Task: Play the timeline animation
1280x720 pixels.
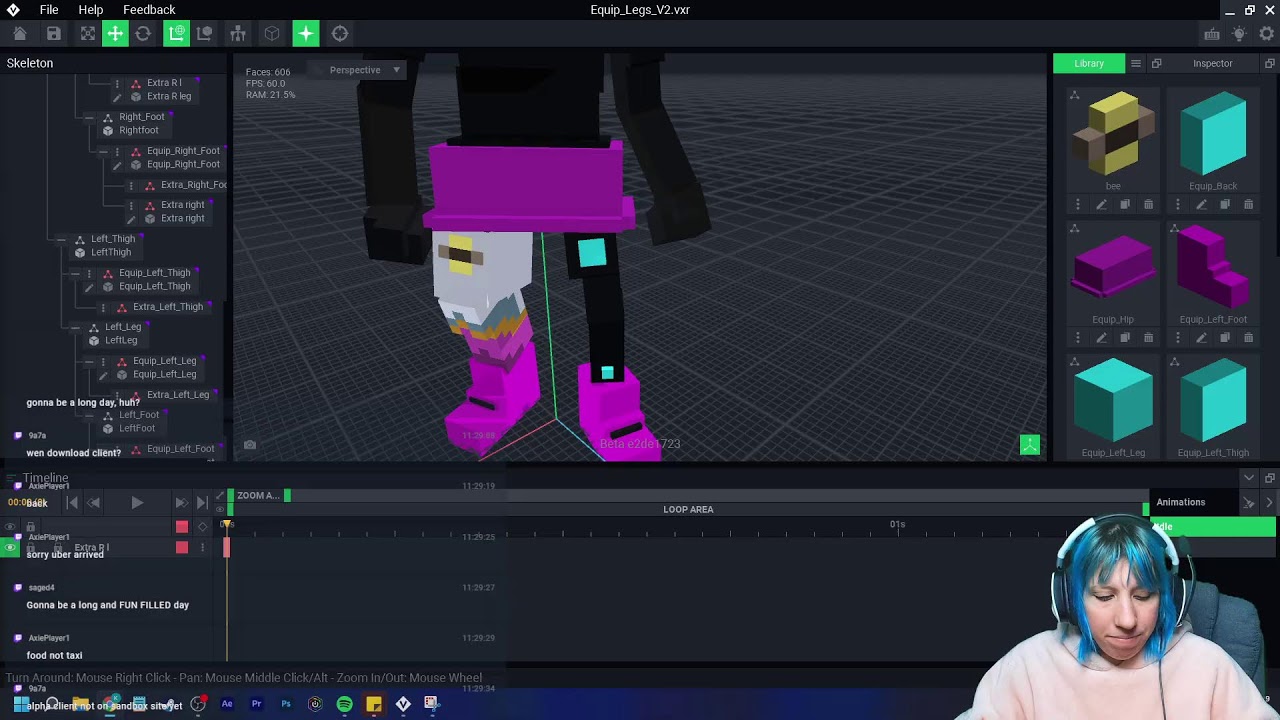Action: pos(137,503)
